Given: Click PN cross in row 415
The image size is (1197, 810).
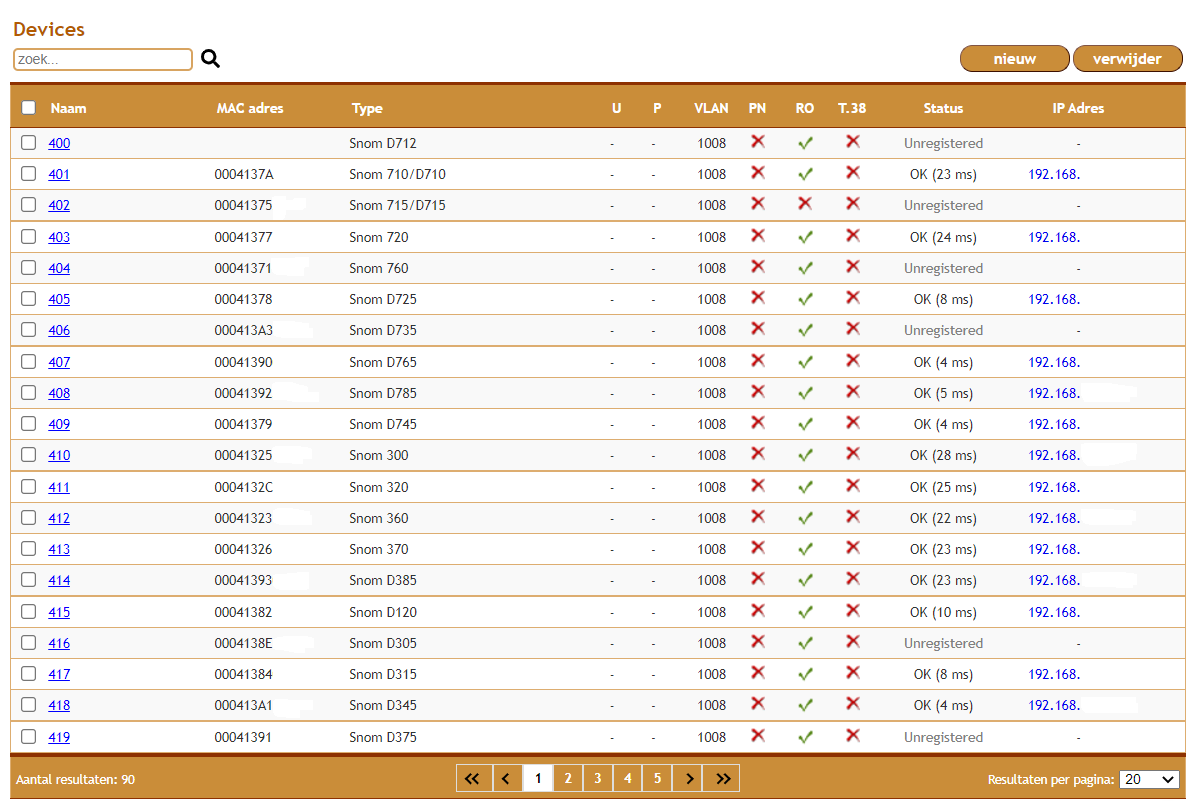Looking at the screenshot, I should (757, 611).
